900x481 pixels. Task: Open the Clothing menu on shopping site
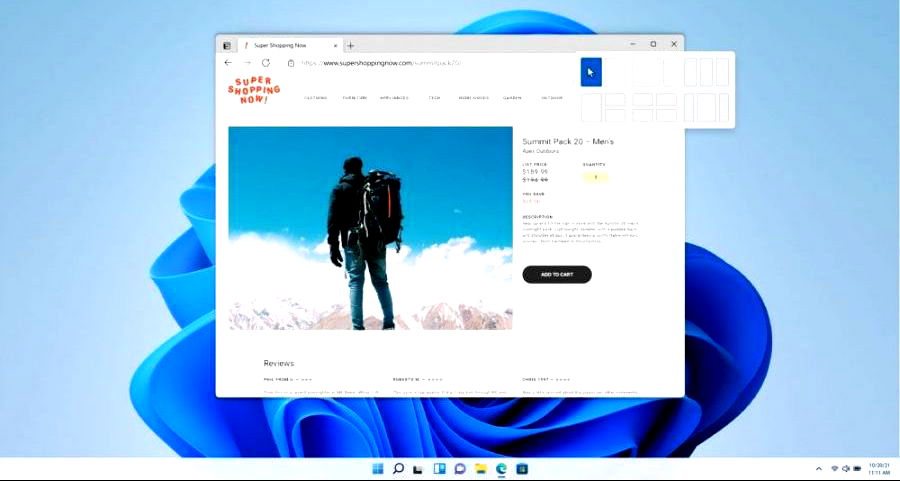pos(316,98)
